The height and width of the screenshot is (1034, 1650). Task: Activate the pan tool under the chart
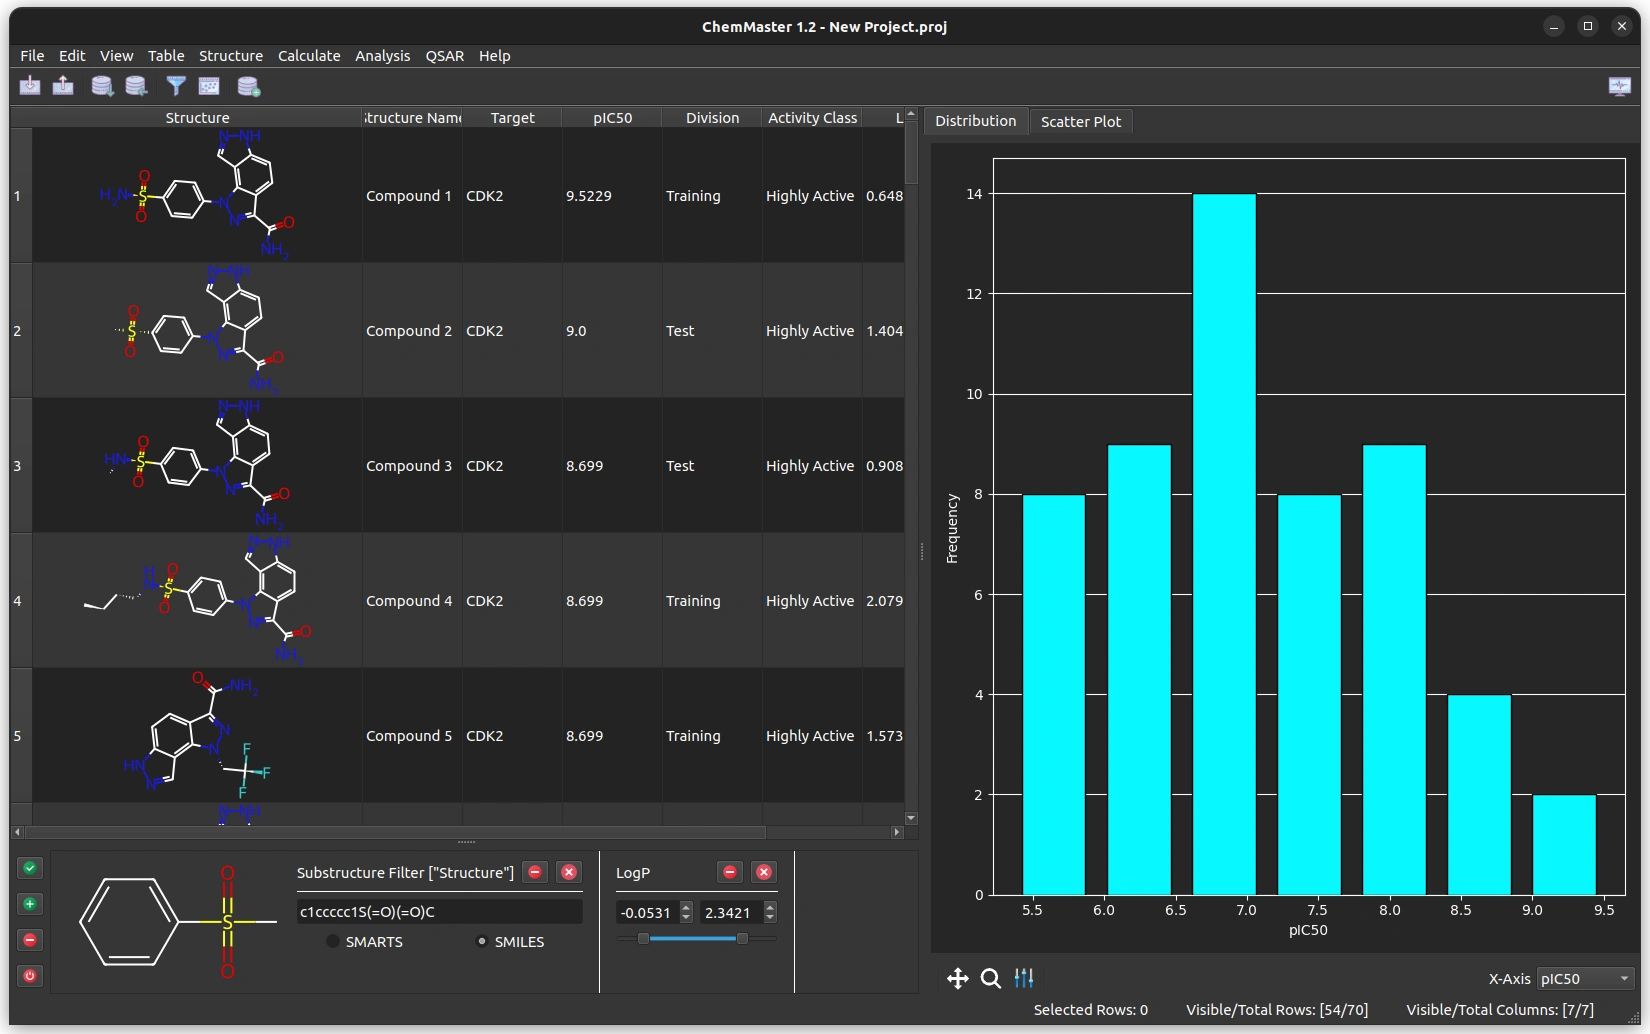(x=957, y=979)
